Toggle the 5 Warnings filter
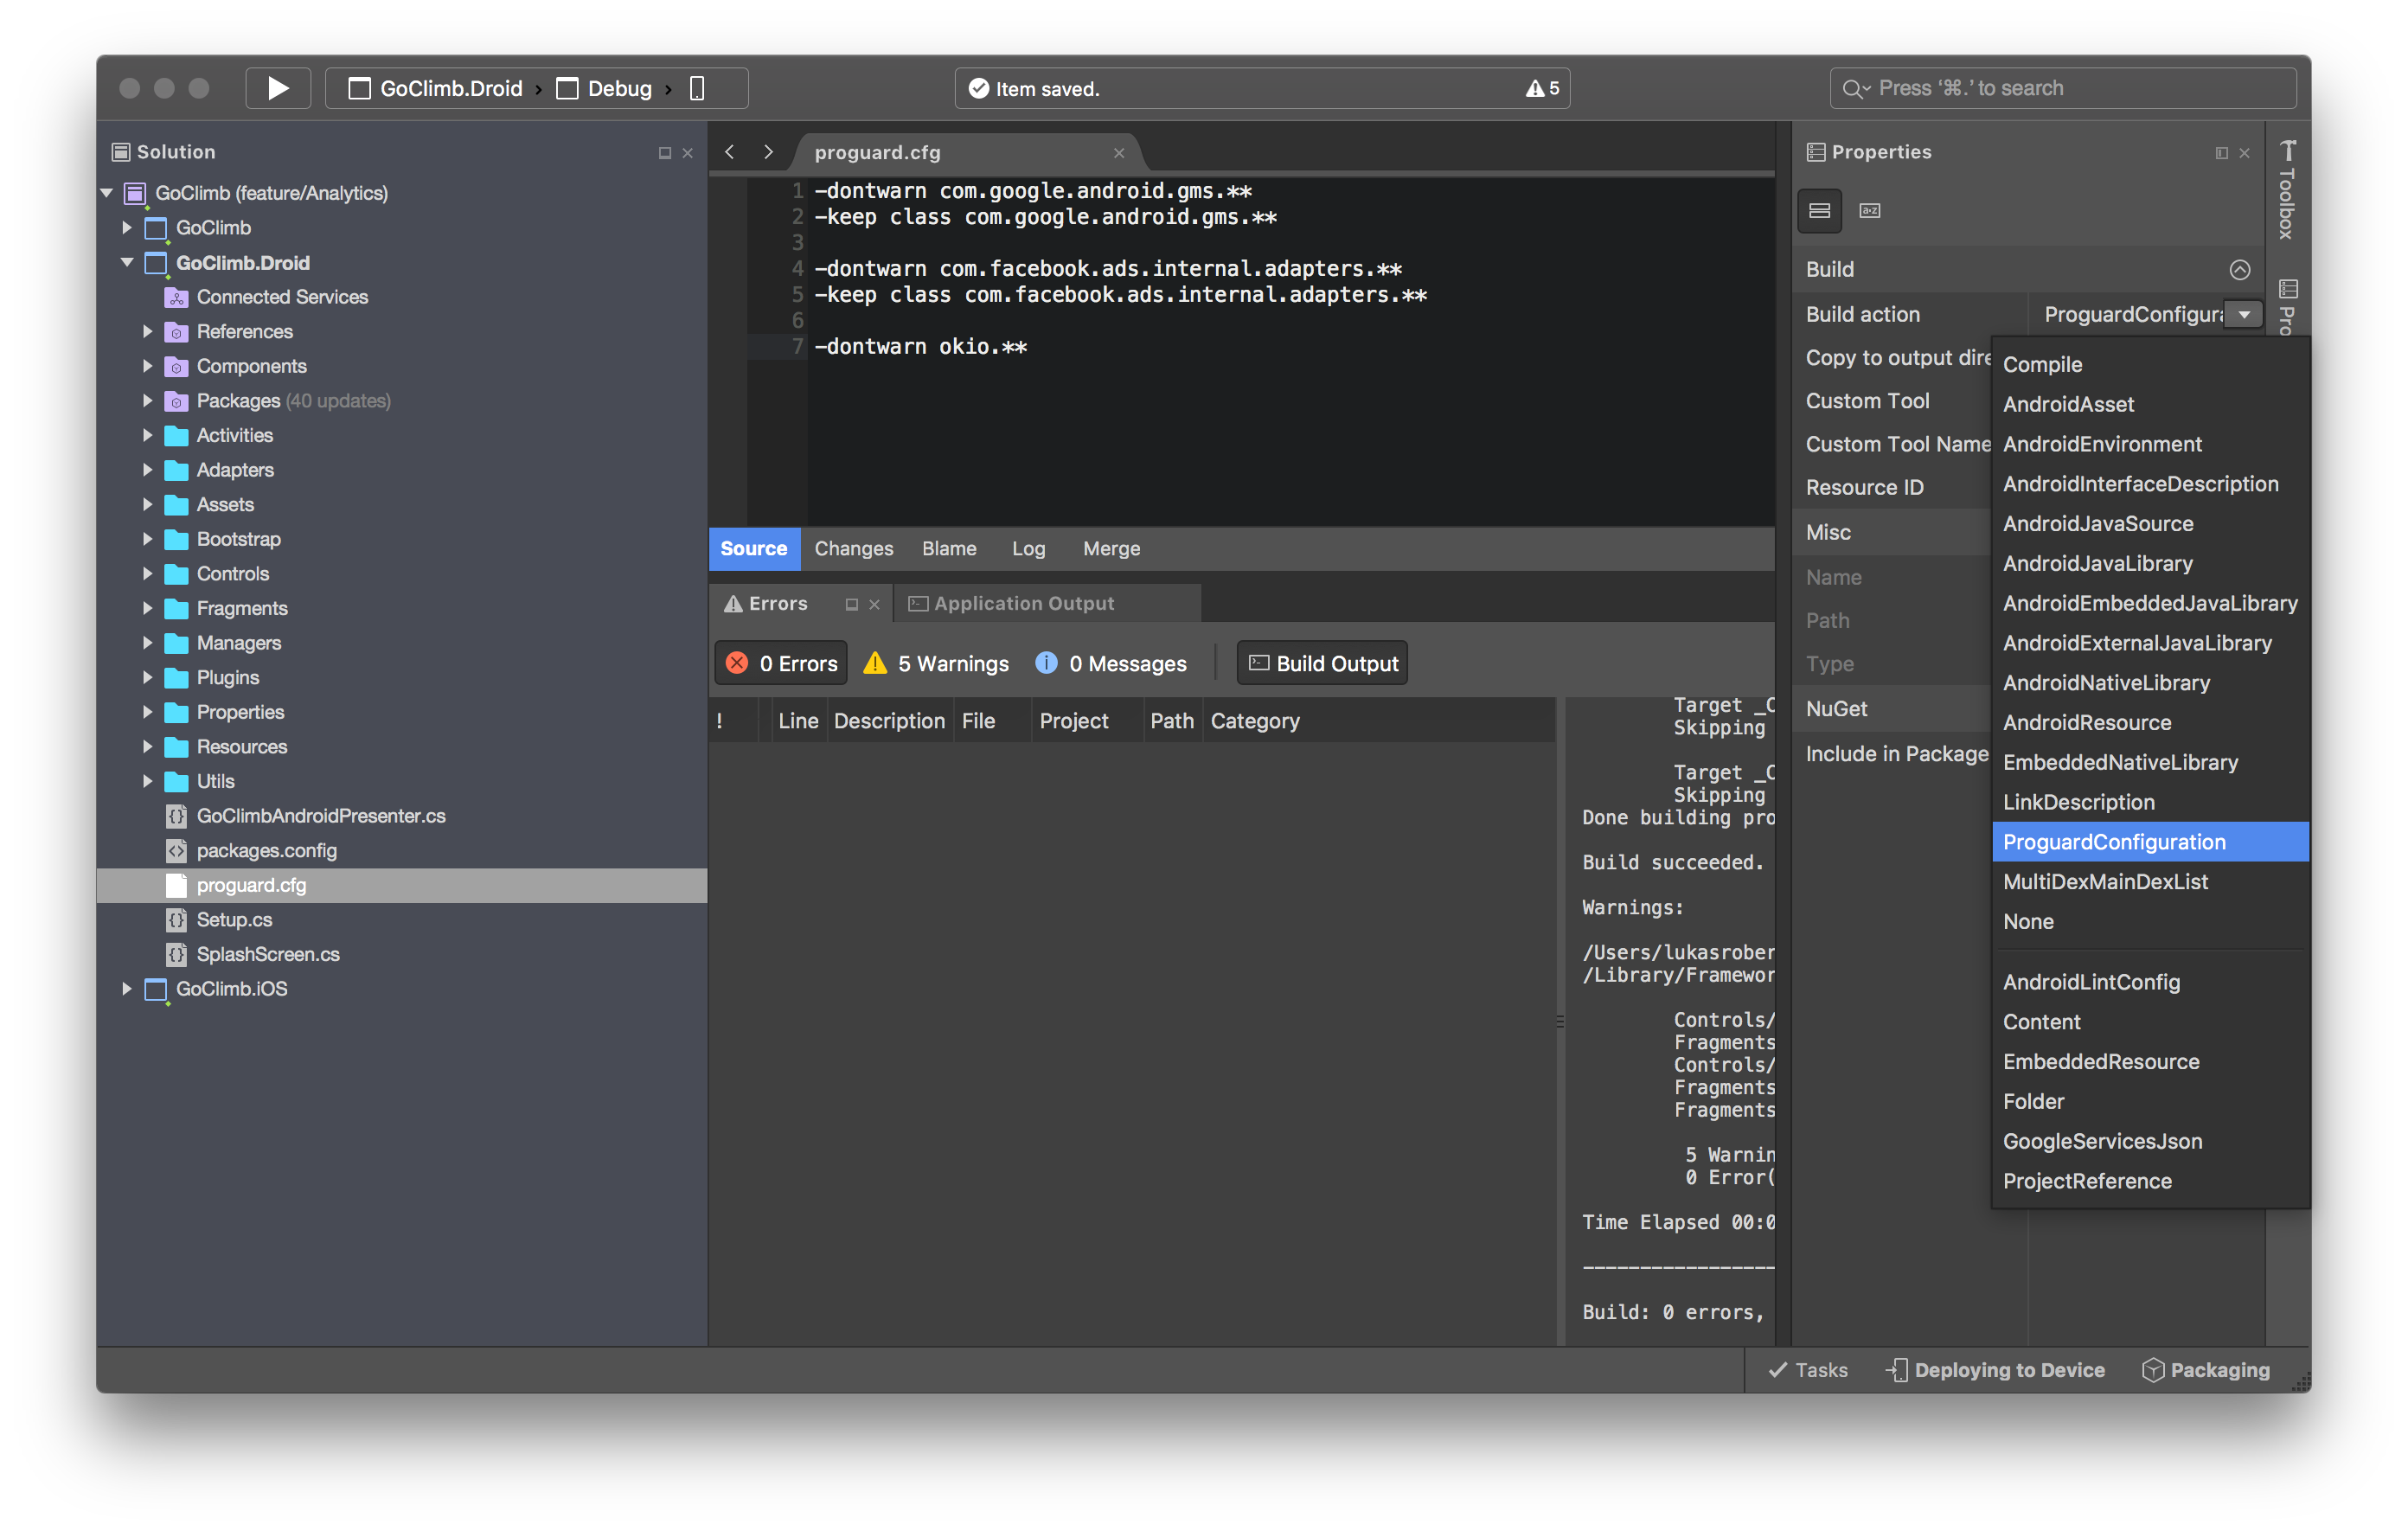The image size is (2408, 1531). tap(935, 663)
